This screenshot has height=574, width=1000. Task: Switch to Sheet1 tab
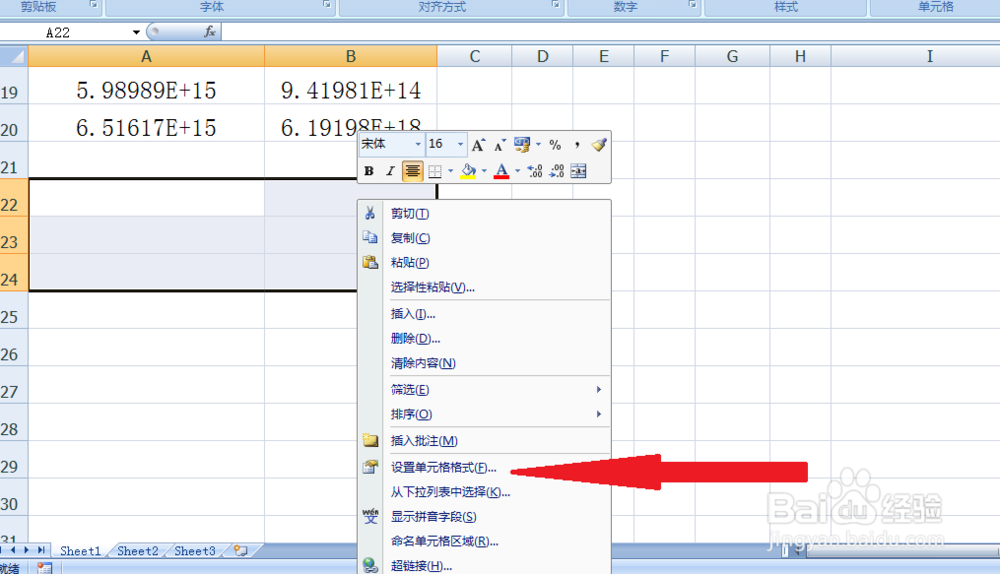coord(80,550)
